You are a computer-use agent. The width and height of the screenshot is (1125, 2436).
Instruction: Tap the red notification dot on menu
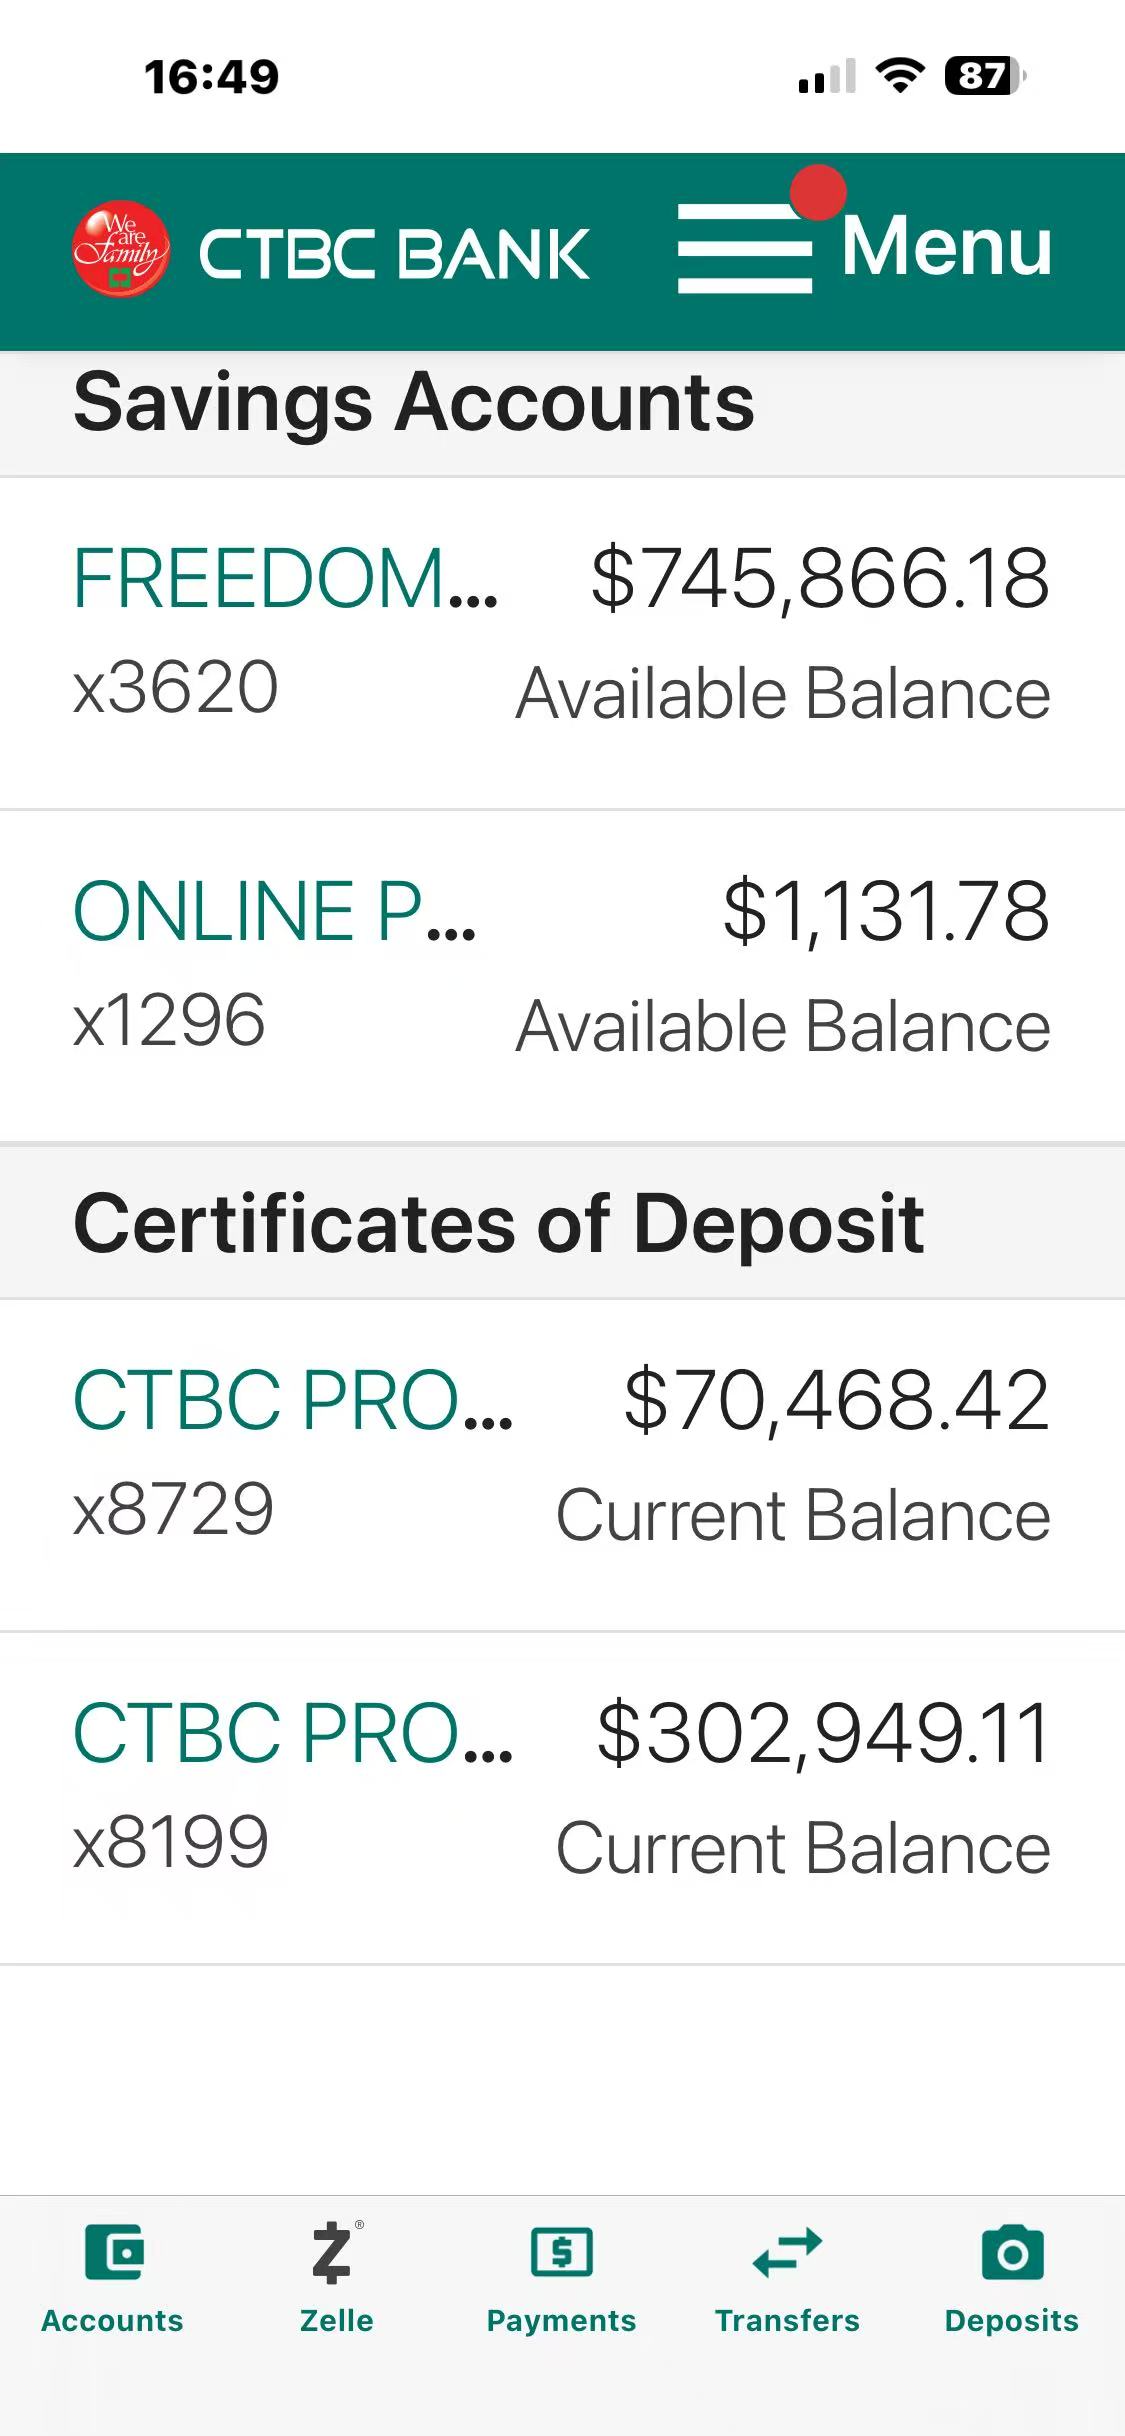coord(818,192)
